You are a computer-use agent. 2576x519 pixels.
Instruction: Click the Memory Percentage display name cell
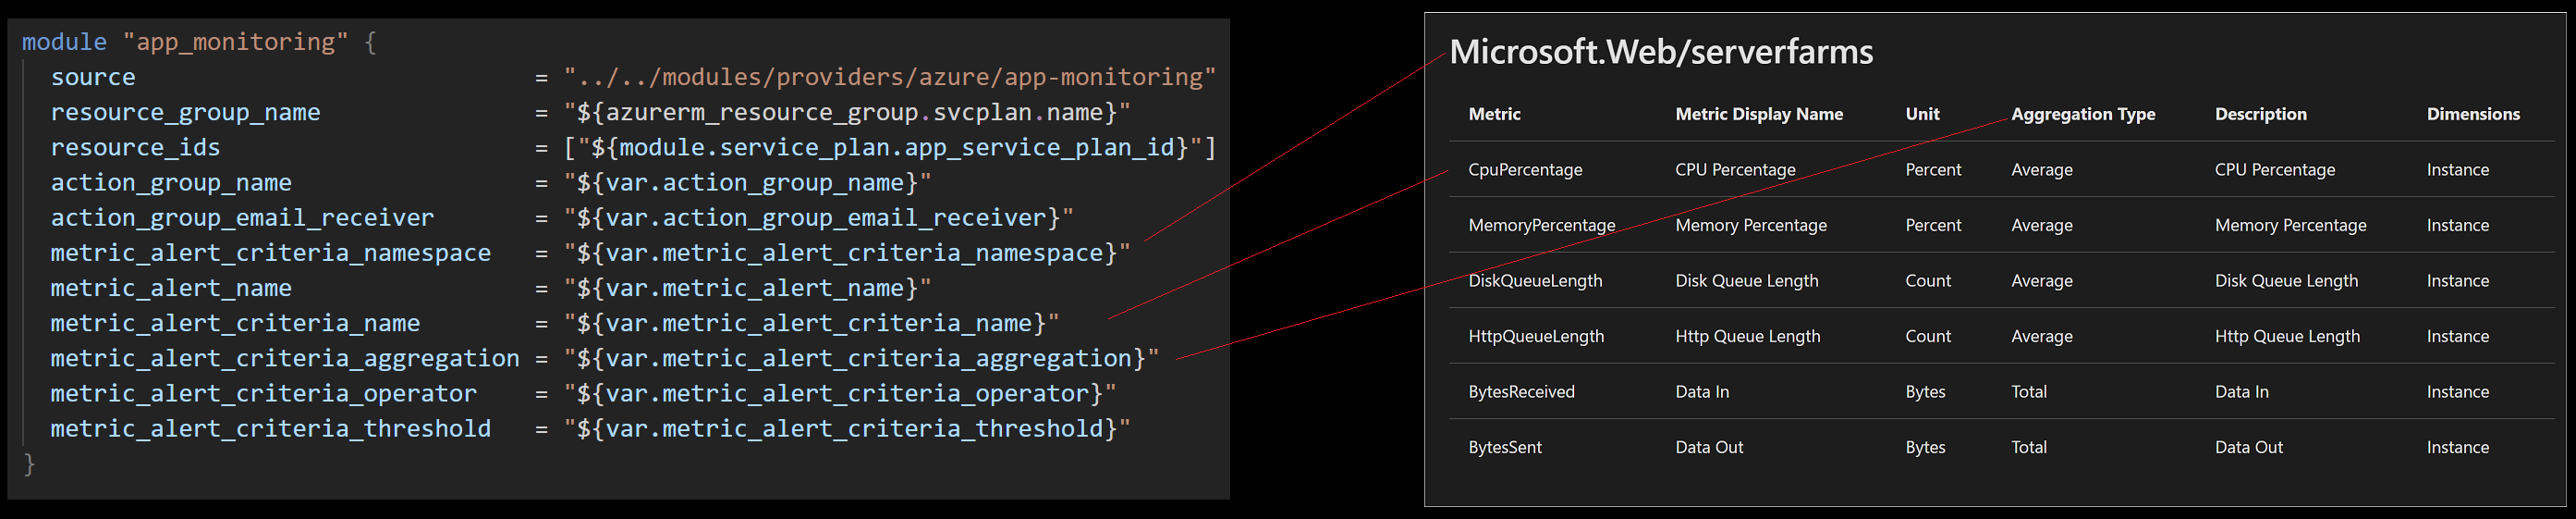[x=1751, y=226]
